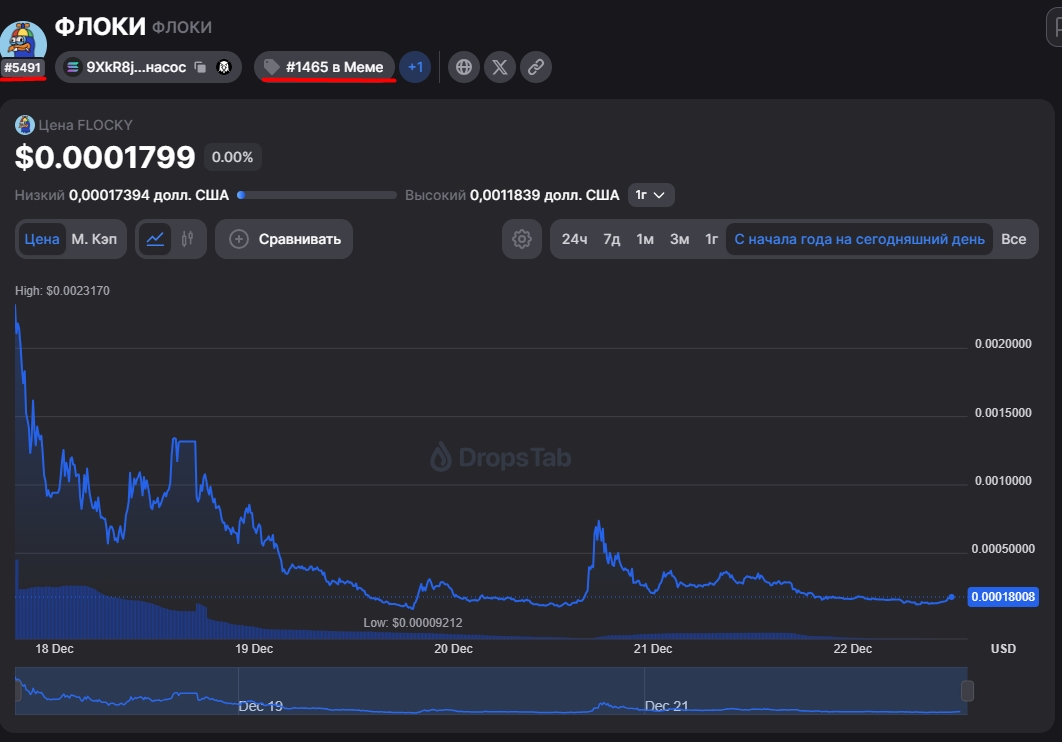
Task: Select the candlestick chart type
Action: [x=188, y=239]
